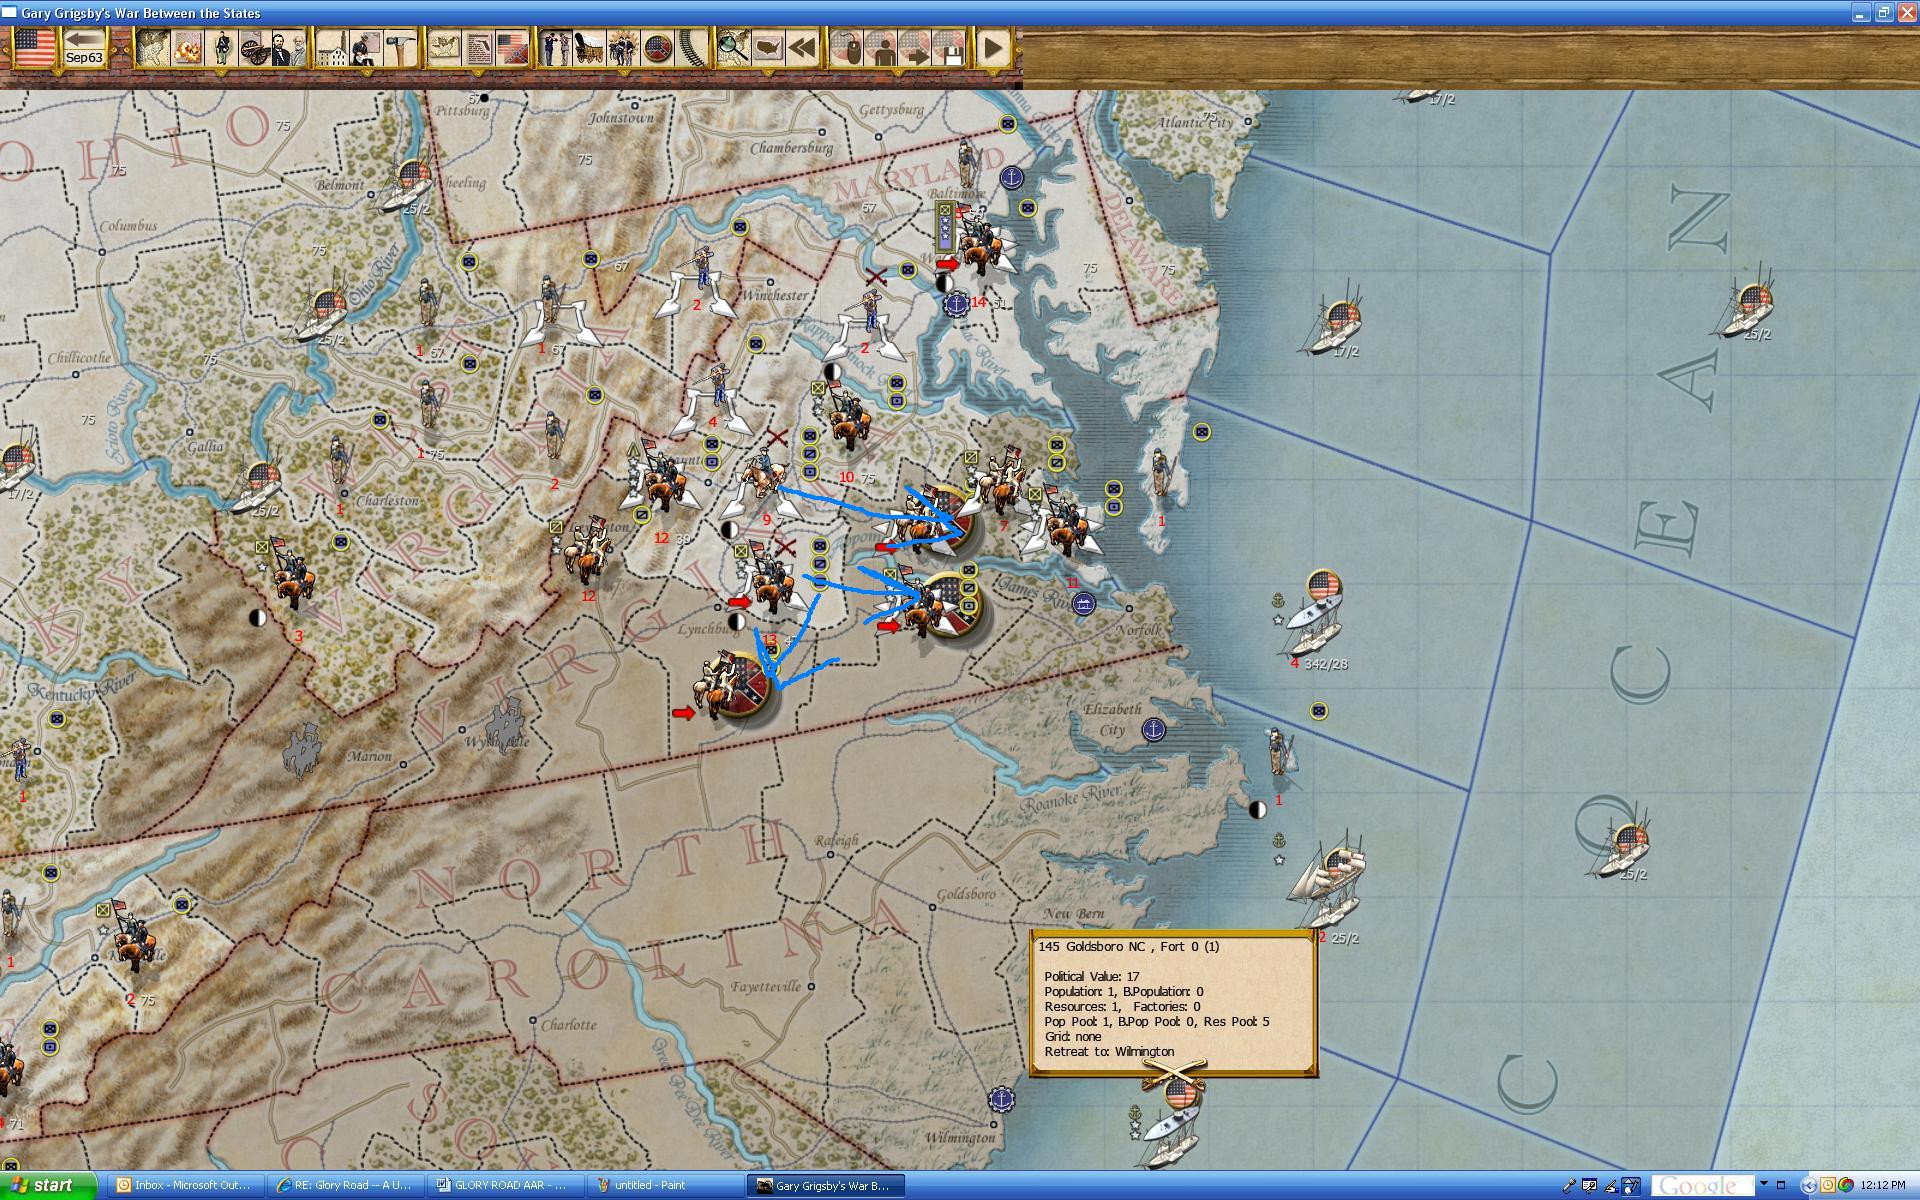Click the floppy disk save icon
Image resolution: width=1920 pixels, height=1200 pixels.
950,47
